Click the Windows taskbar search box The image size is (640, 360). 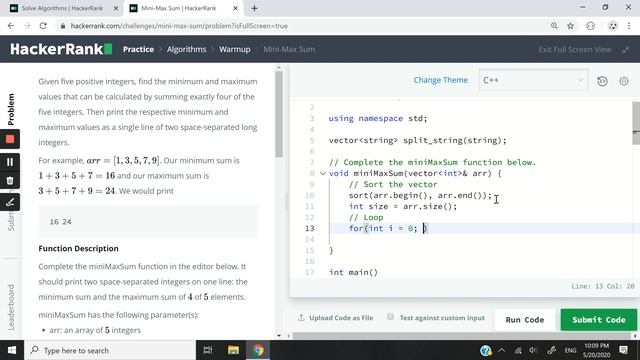[110, 350]
